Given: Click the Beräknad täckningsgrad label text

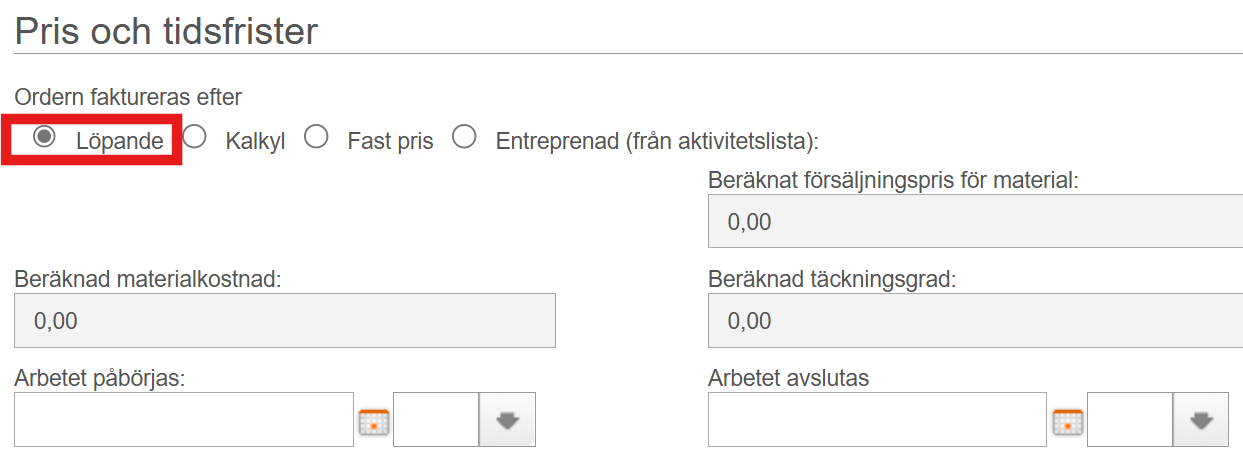Looking at the screenshot, I should click(832, 279).
